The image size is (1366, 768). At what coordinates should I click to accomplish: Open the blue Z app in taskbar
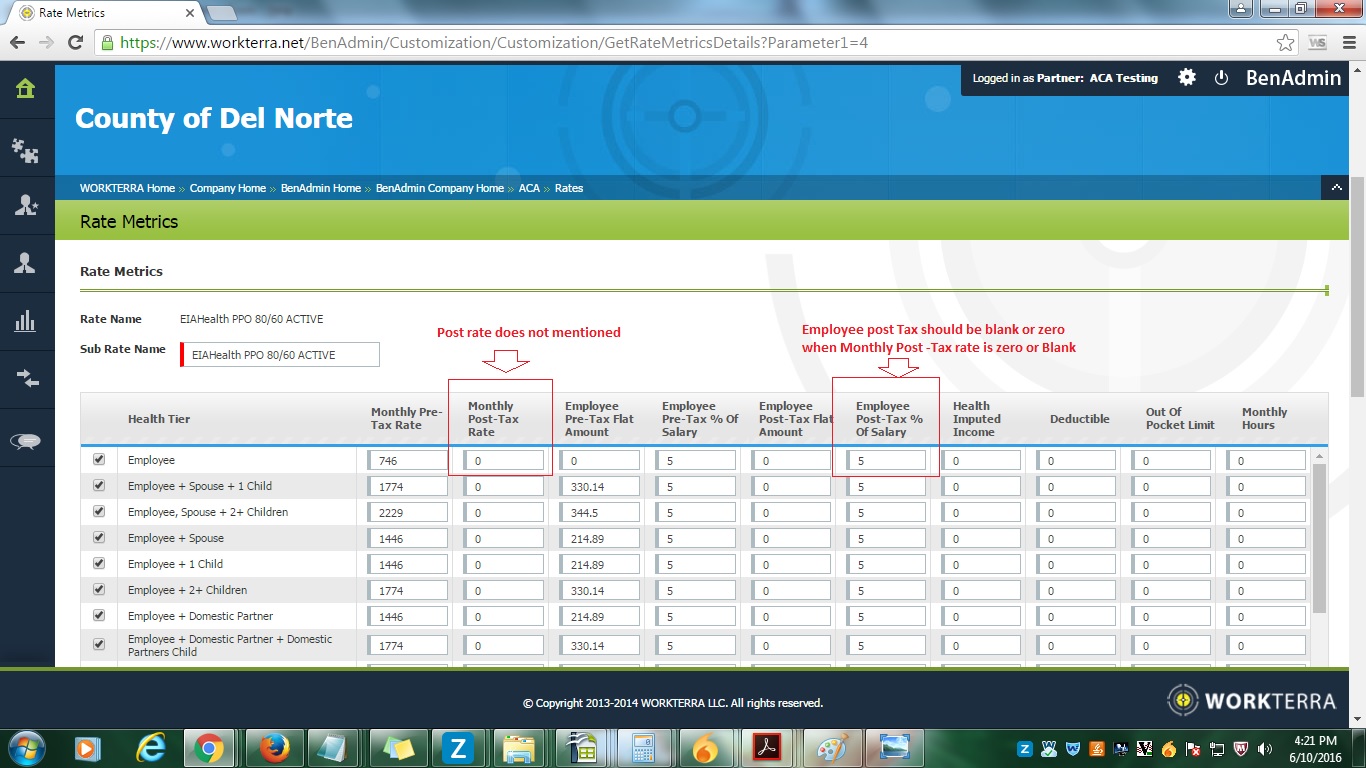(460, 748)
